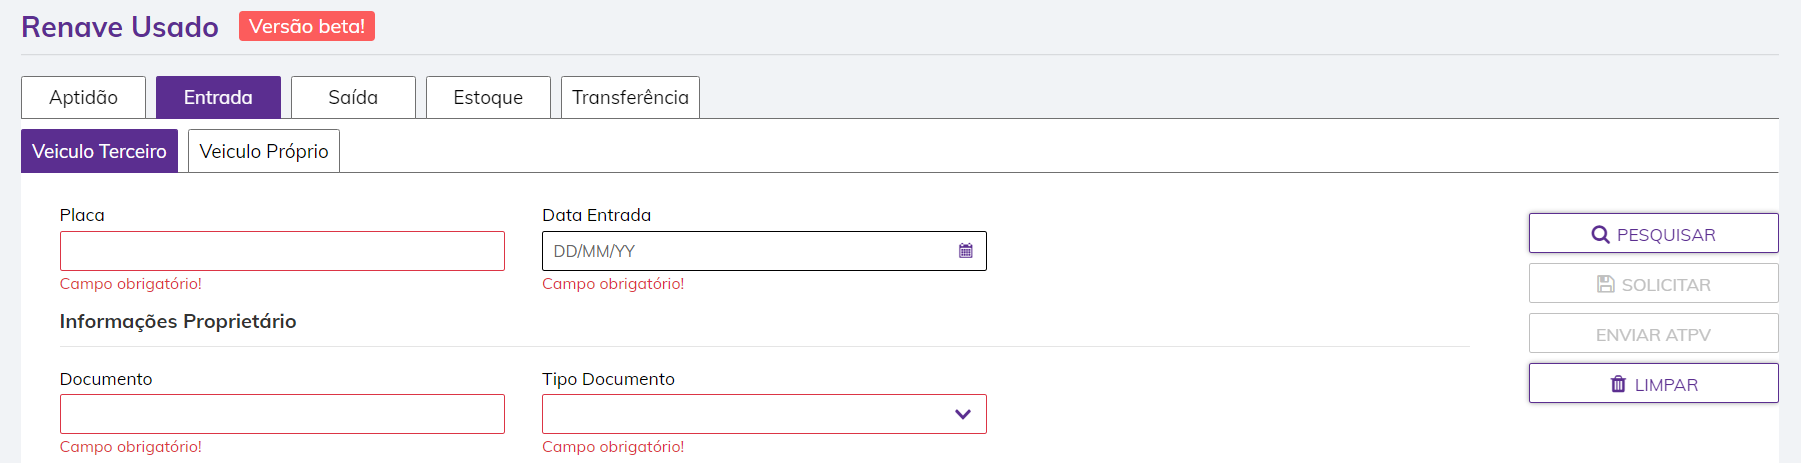Click the LIMPAR button label
The width and height of the screenshot is (1801, 463).
click(1666, 385)
